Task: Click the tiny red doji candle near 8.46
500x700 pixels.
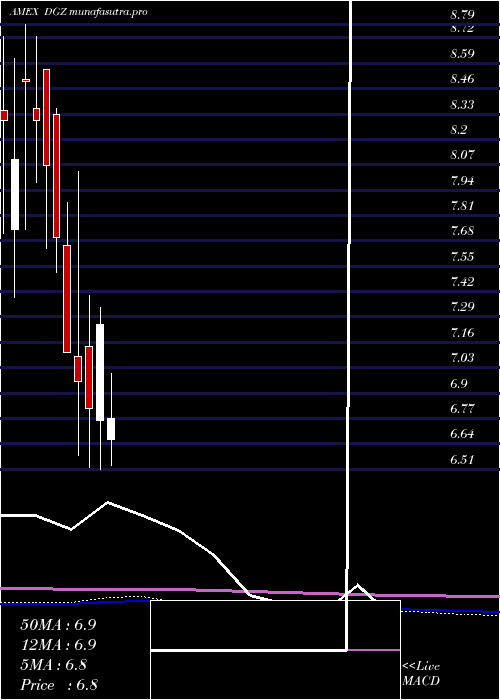Action: click(x=26, y=80)
